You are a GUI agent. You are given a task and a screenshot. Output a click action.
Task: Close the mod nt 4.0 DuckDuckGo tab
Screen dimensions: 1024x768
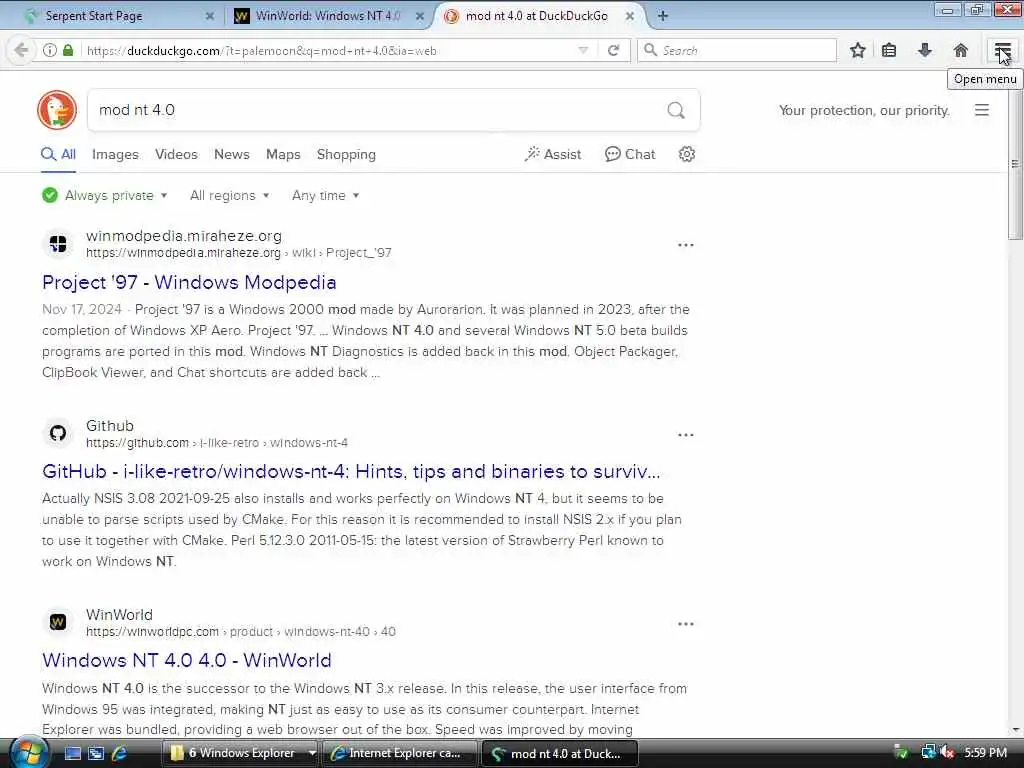pyautogui.click(x=630, y=16)
